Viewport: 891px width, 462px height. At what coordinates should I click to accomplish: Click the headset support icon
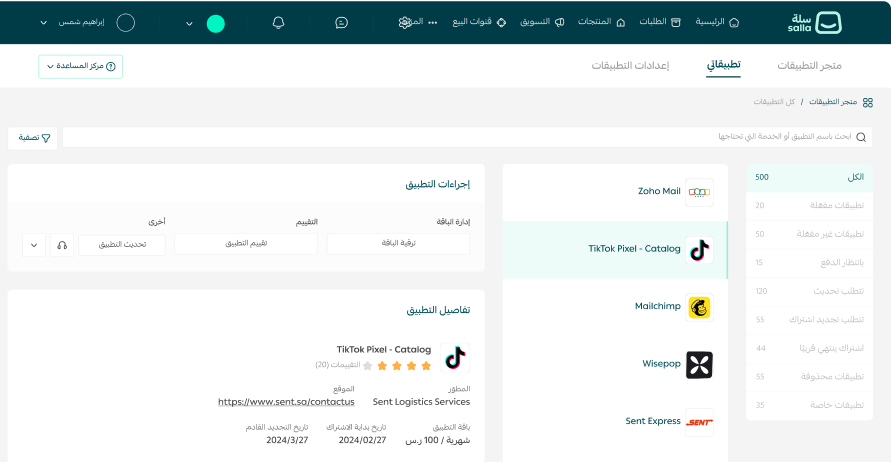coord(62,245)
